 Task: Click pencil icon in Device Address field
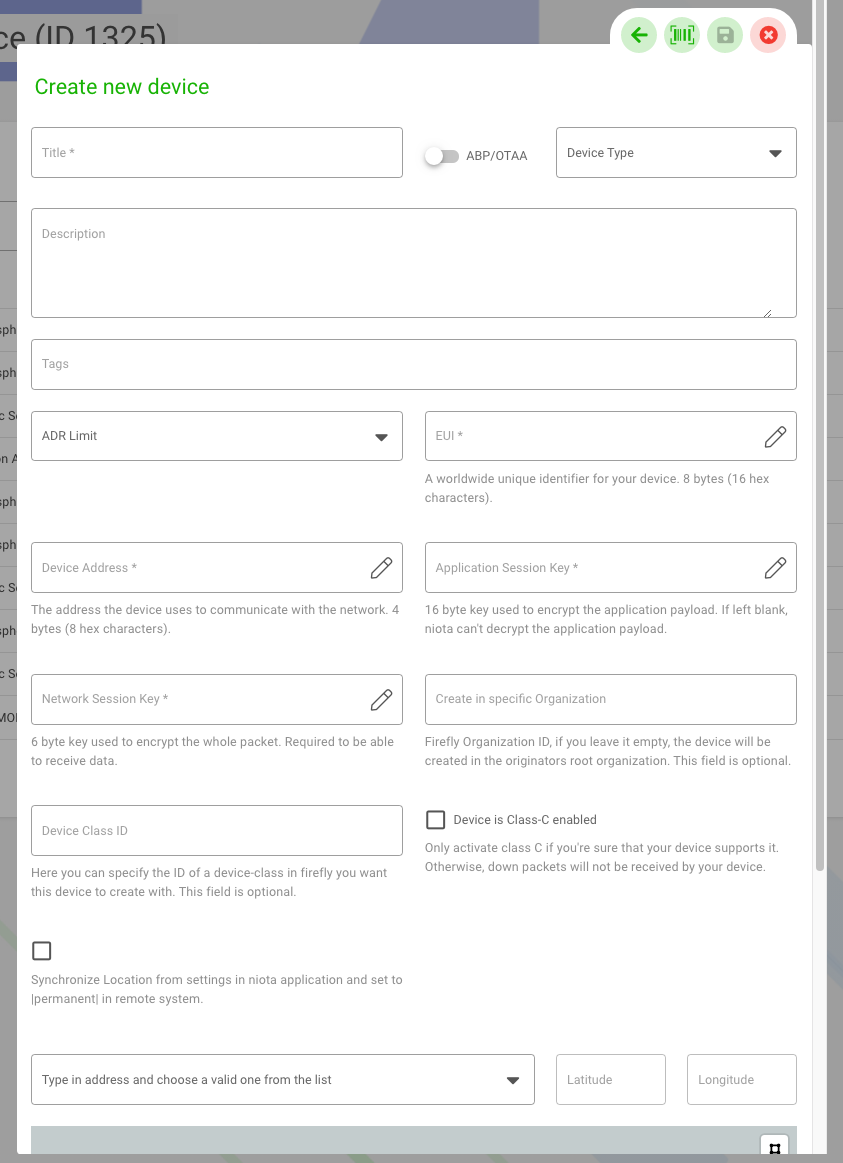[381, 568]
